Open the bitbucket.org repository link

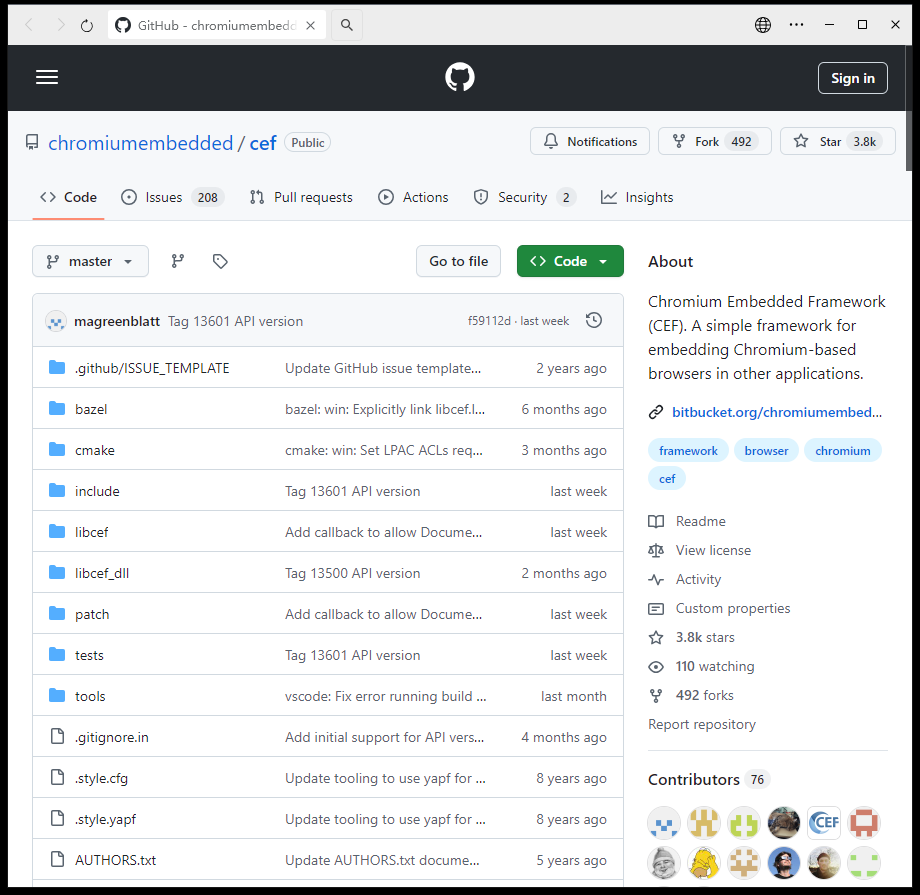tap(776, 412)
